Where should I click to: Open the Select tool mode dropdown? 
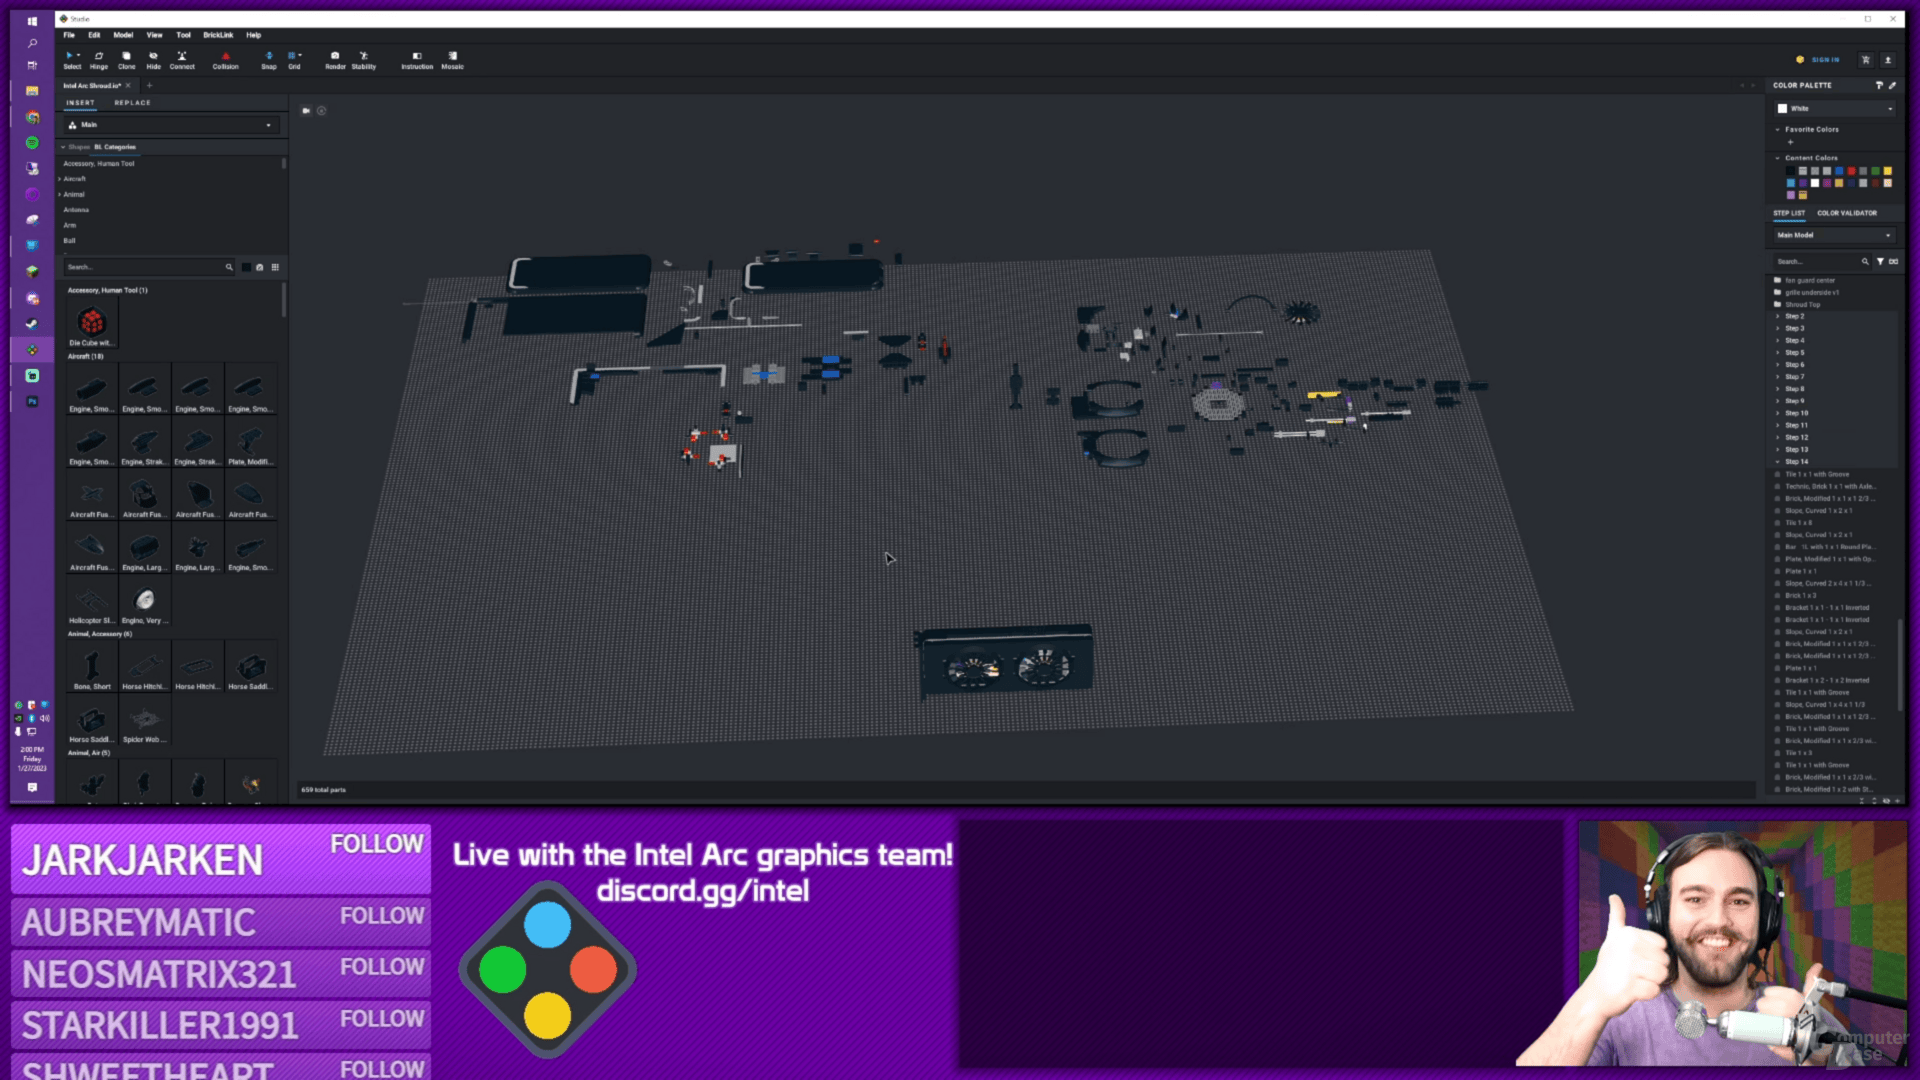[x=79, y=55]
